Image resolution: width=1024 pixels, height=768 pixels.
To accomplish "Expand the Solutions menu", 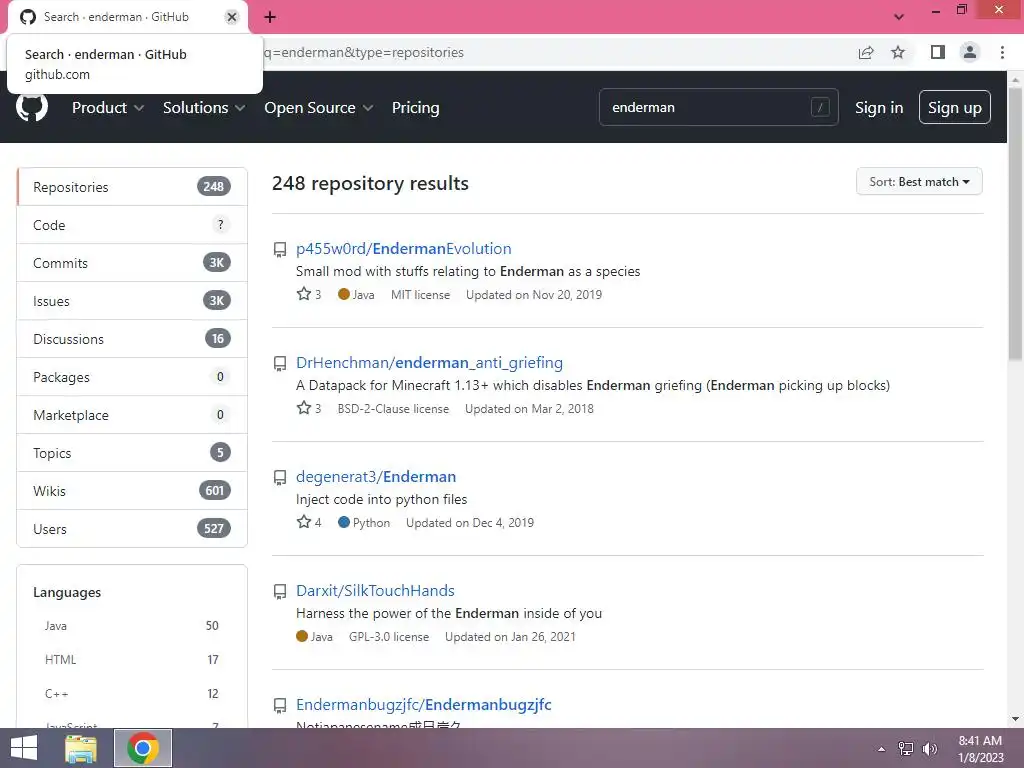I will (x=204, y=108).
